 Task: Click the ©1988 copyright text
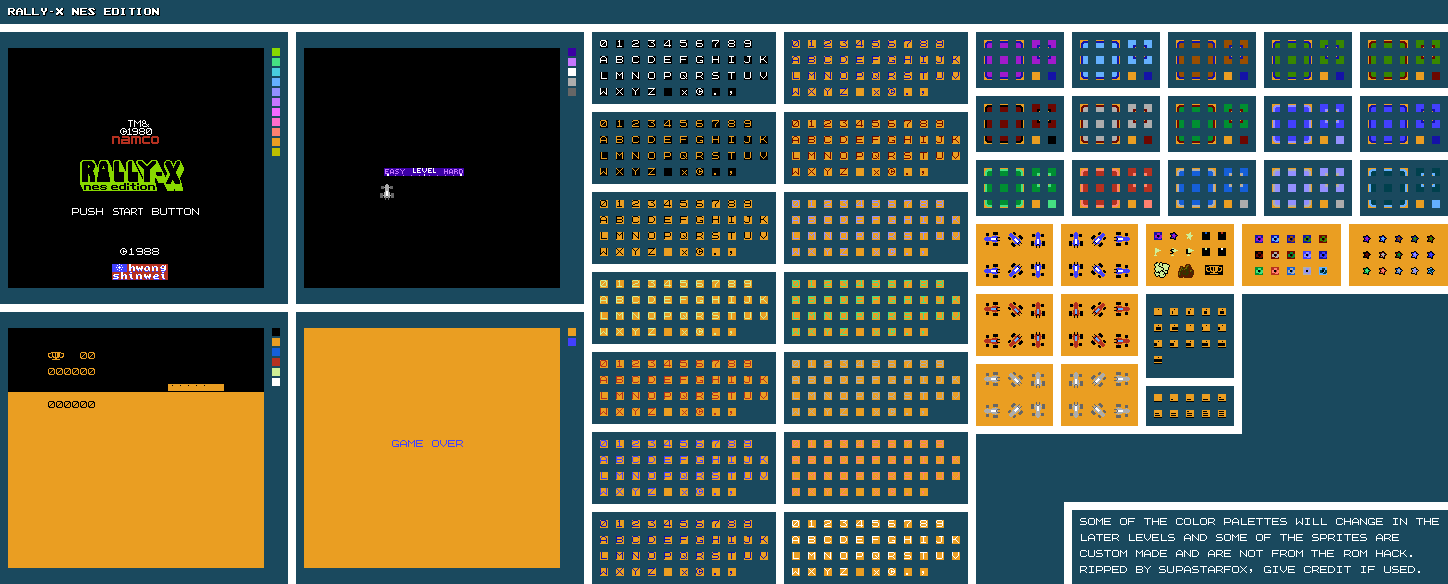coord(139,251)
